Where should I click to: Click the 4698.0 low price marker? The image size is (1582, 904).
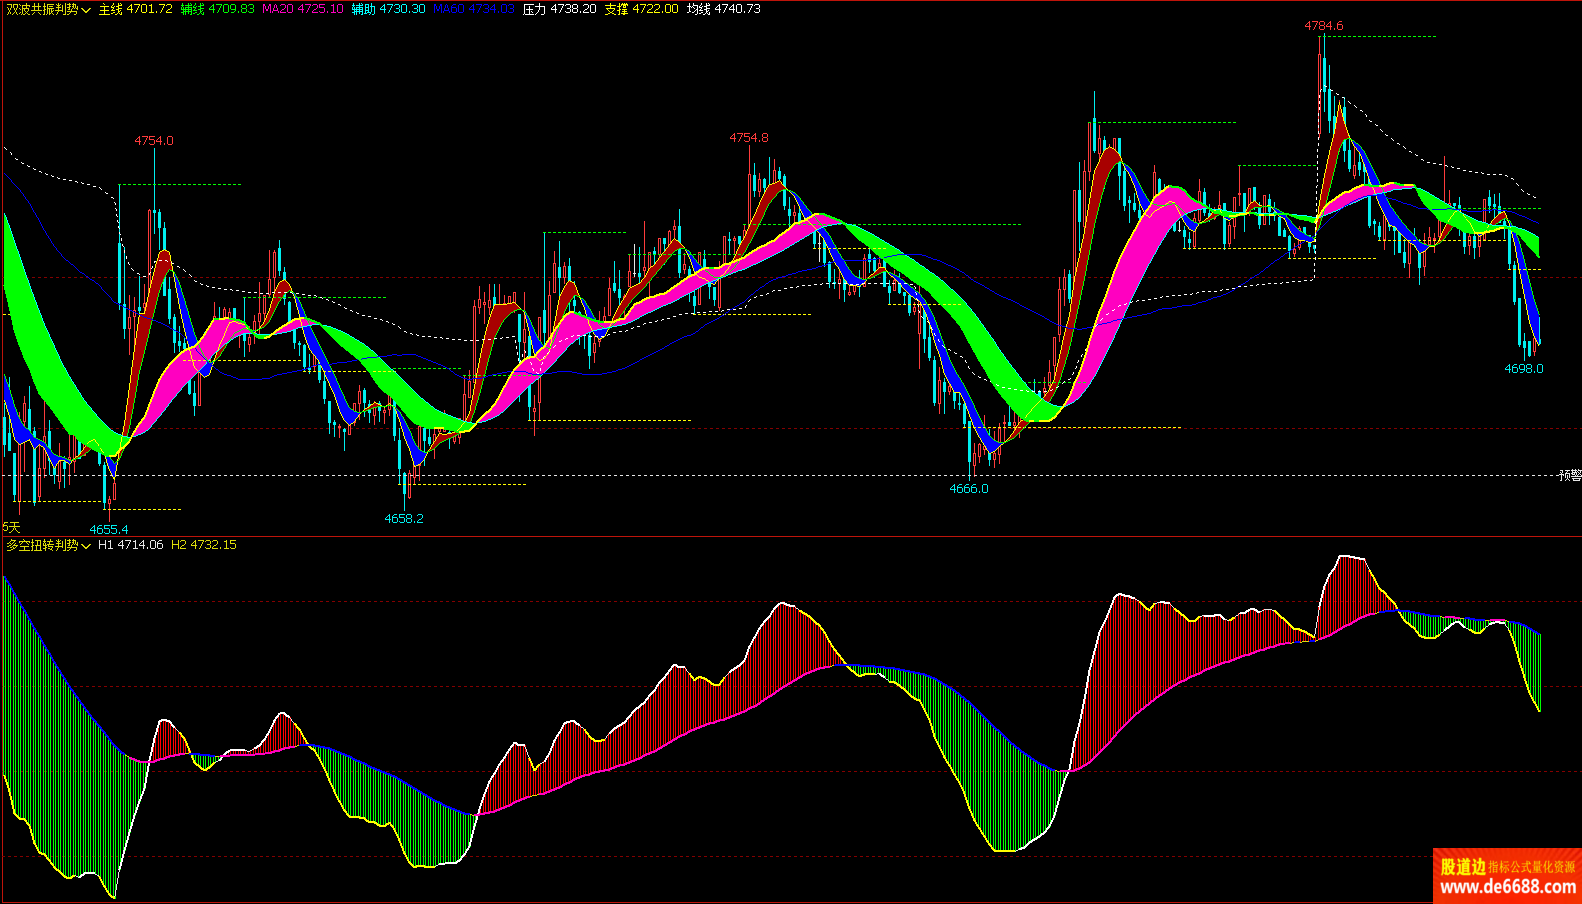pyautogui.click(x=1523, y=369)
